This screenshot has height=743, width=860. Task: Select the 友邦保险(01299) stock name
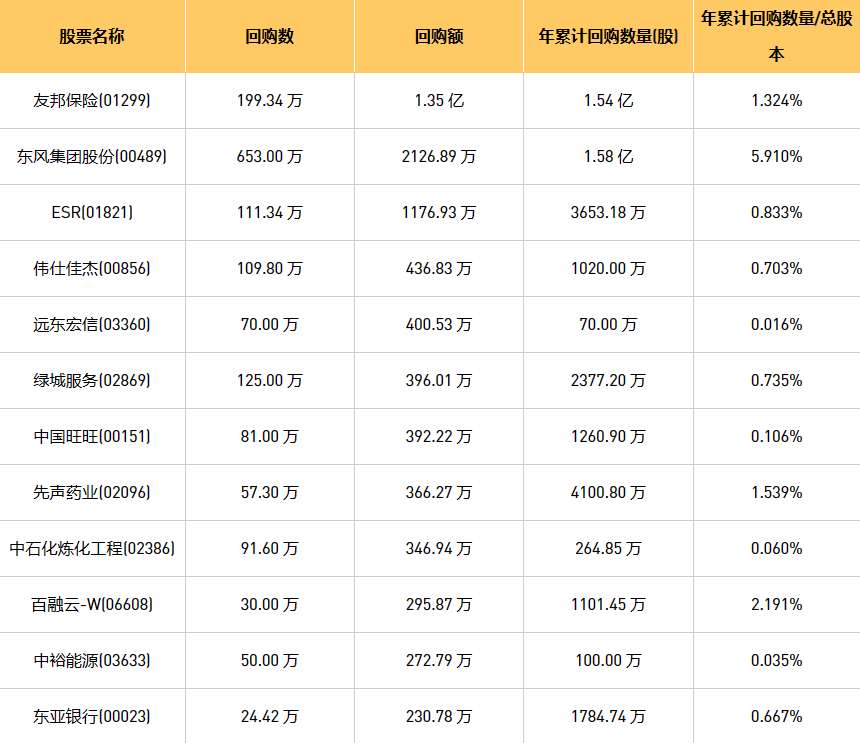[92, 100]
